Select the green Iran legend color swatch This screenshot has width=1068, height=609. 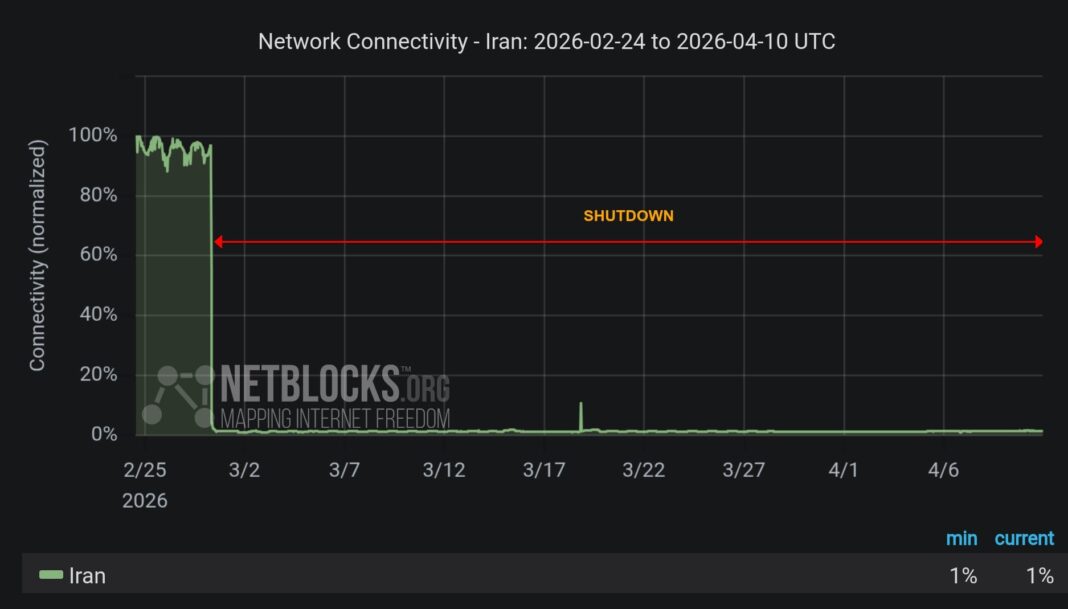pyautogui.click(x=51, y=575)
